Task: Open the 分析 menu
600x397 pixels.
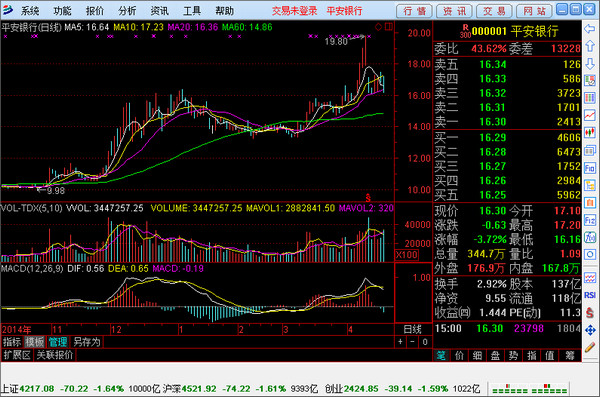Action: pyautogui.click(x=127, y=11)
